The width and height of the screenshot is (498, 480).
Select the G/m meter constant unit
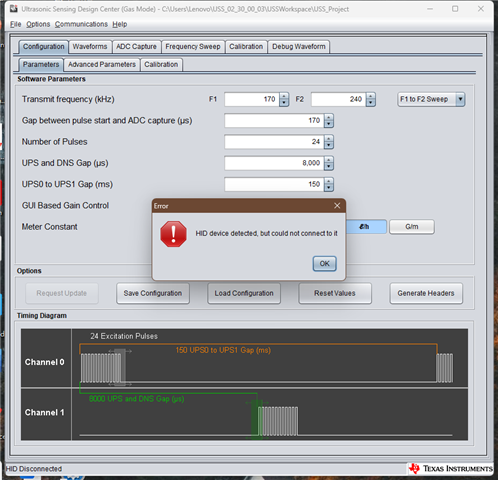412,227
